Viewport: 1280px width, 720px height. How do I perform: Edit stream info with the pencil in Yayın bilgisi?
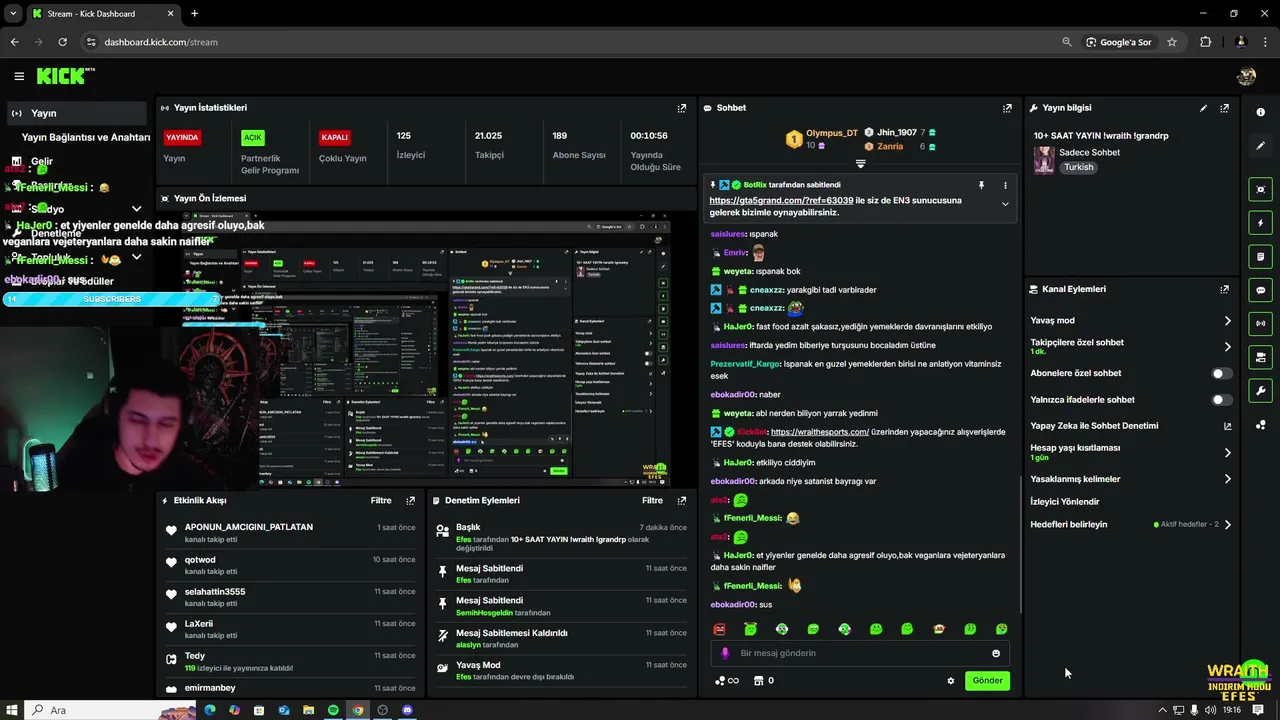pyautogui.click(x=1203, y=108)
